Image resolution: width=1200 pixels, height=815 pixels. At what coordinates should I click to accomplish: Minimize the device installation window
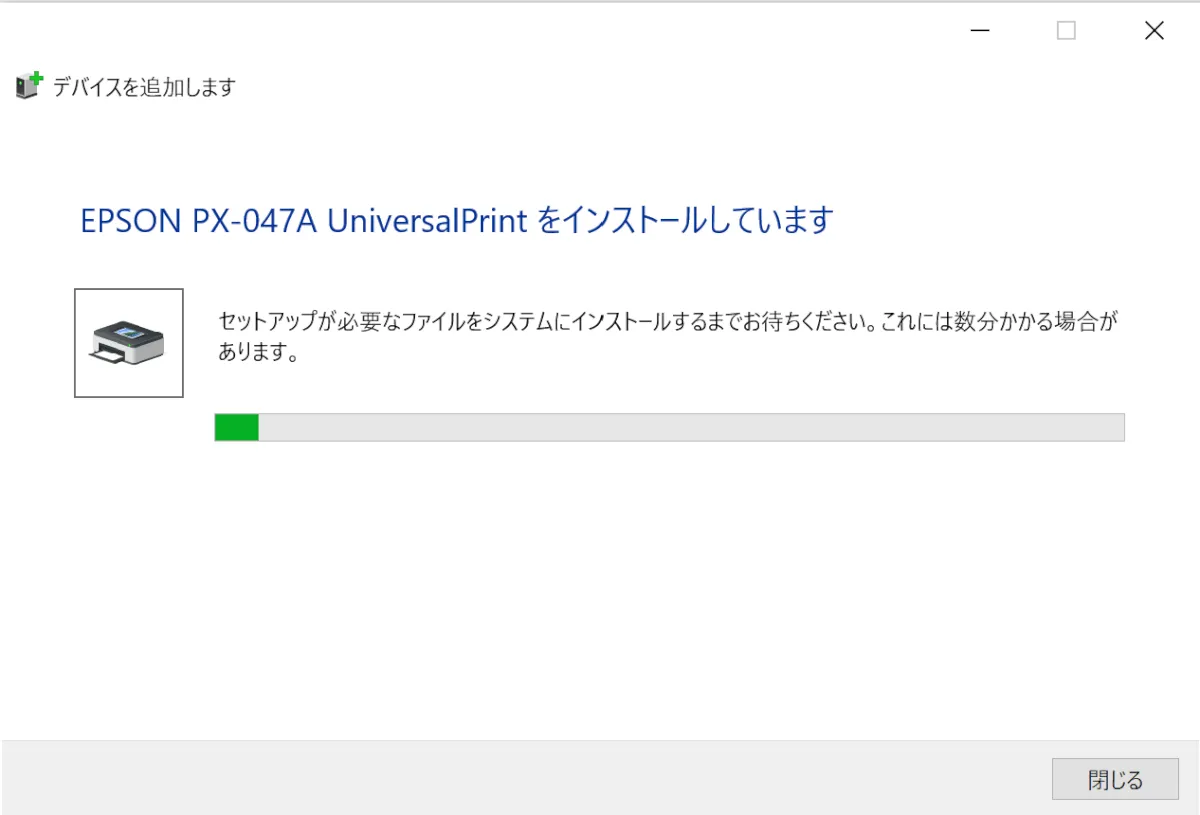(x=980, y=31)
